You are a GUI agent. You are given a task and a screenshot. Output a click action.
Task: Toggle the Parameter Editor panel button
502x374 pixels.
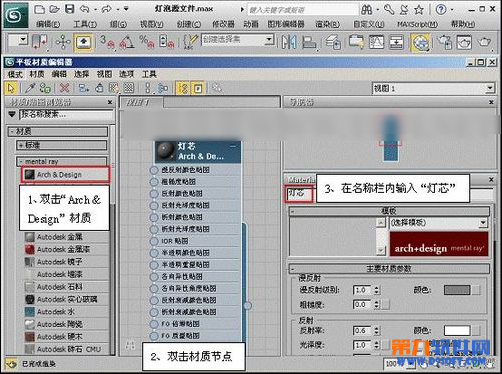pyautogui.click(x=198, y=88)
